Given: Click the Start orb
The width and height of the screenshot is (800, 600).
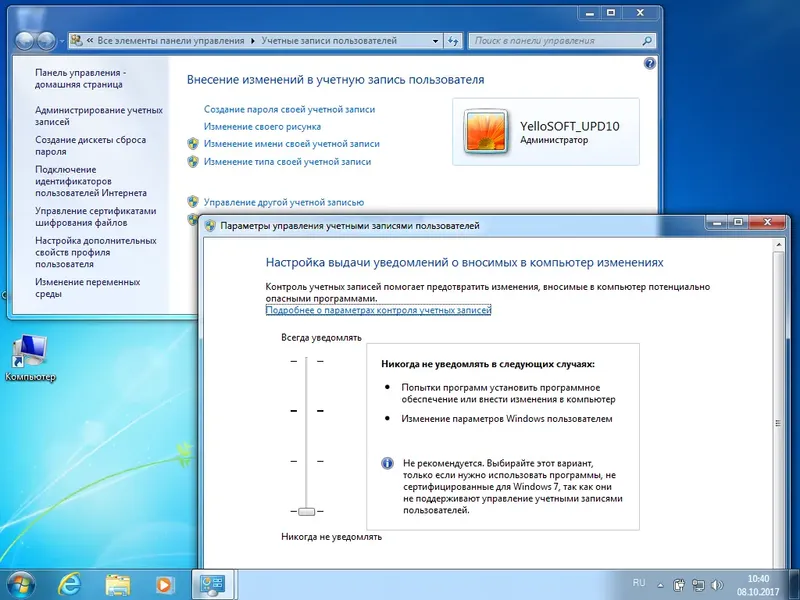Looking at the screenshot, I should pyautogui.click(x=20, y=585).
